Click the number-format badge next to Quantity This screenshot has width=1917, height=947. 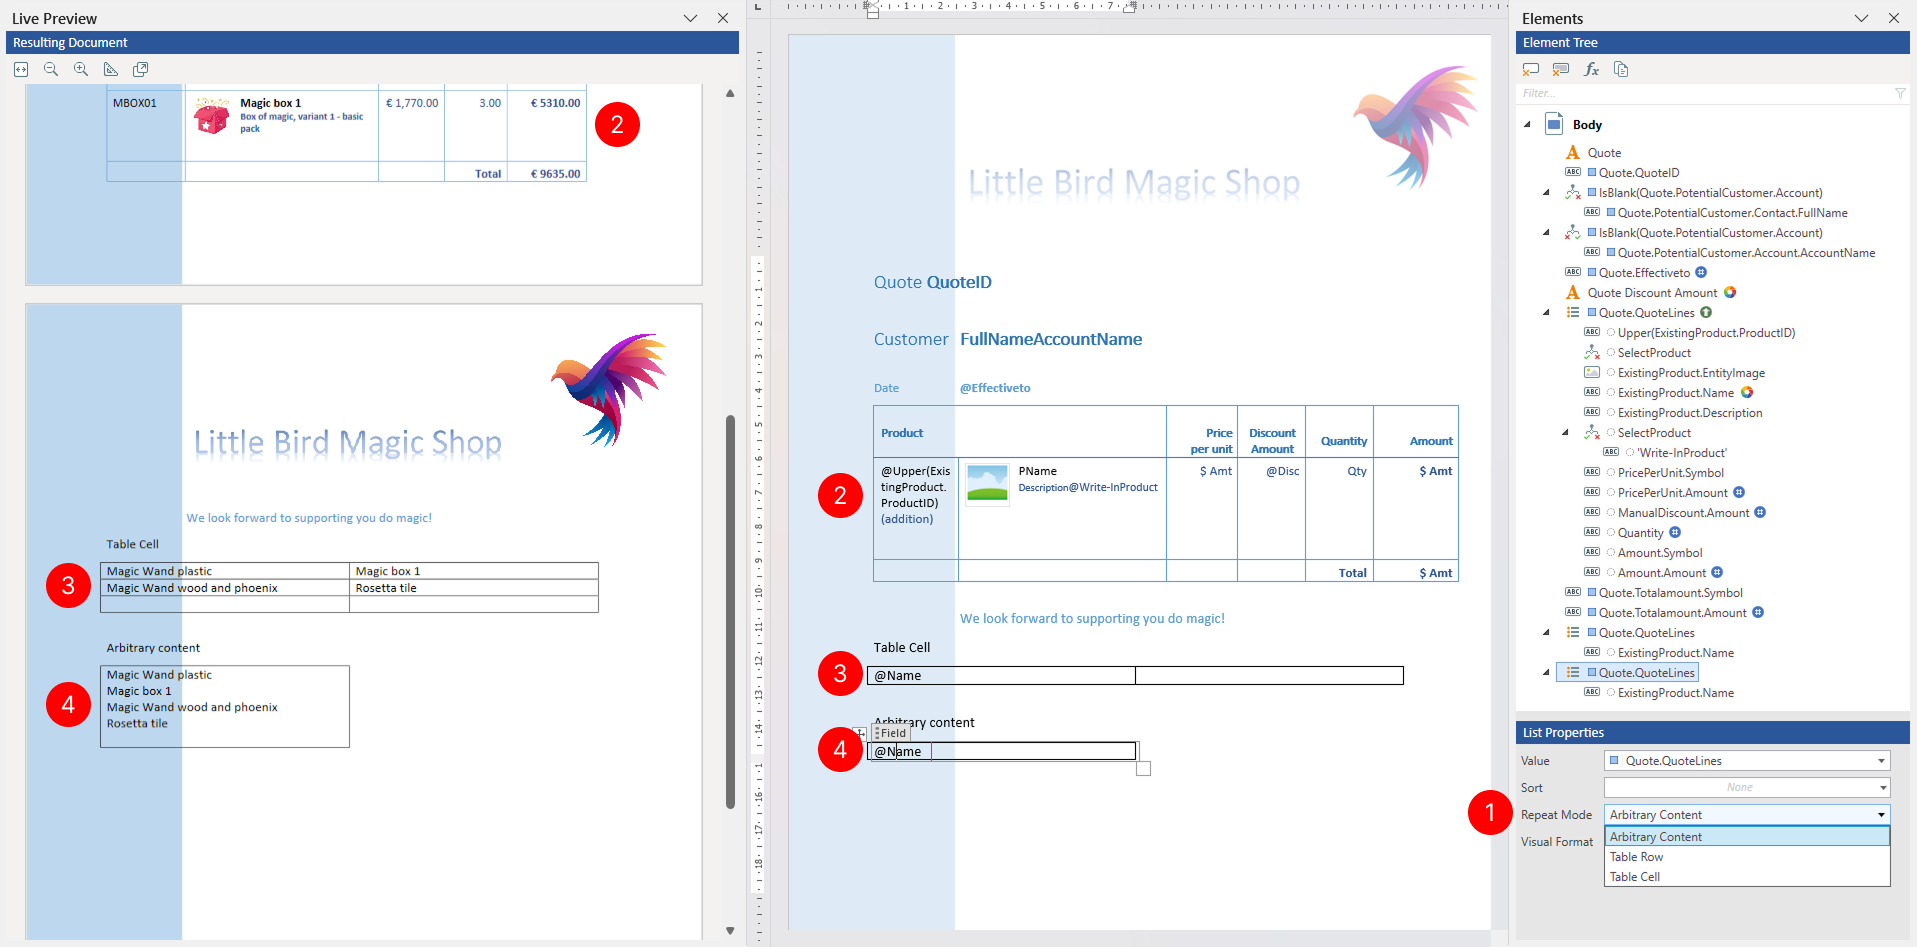(1675, 532)
